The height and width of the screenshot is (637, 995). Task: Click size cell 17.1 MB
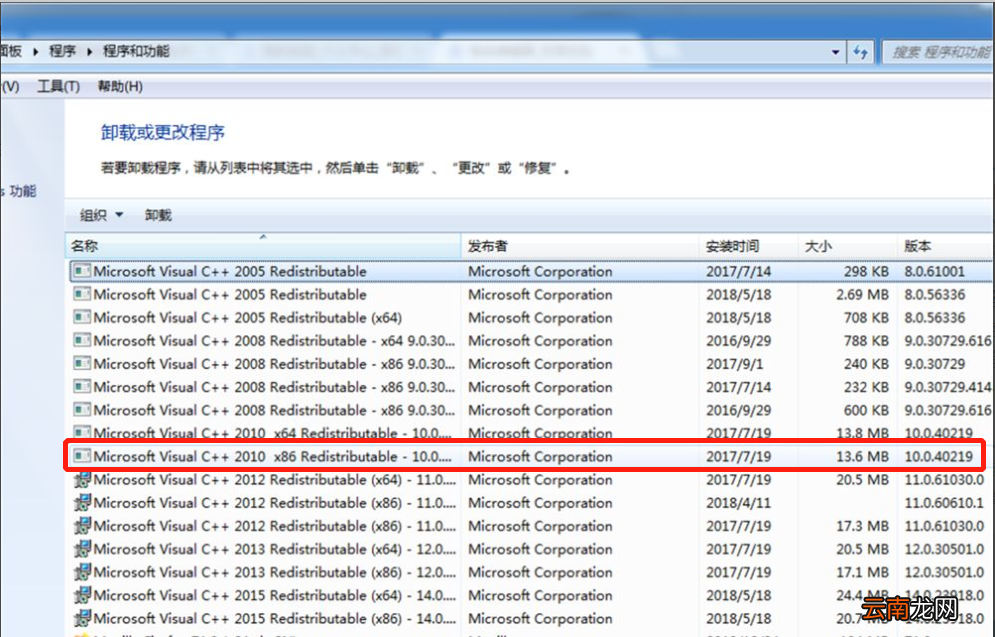(862, 572)
